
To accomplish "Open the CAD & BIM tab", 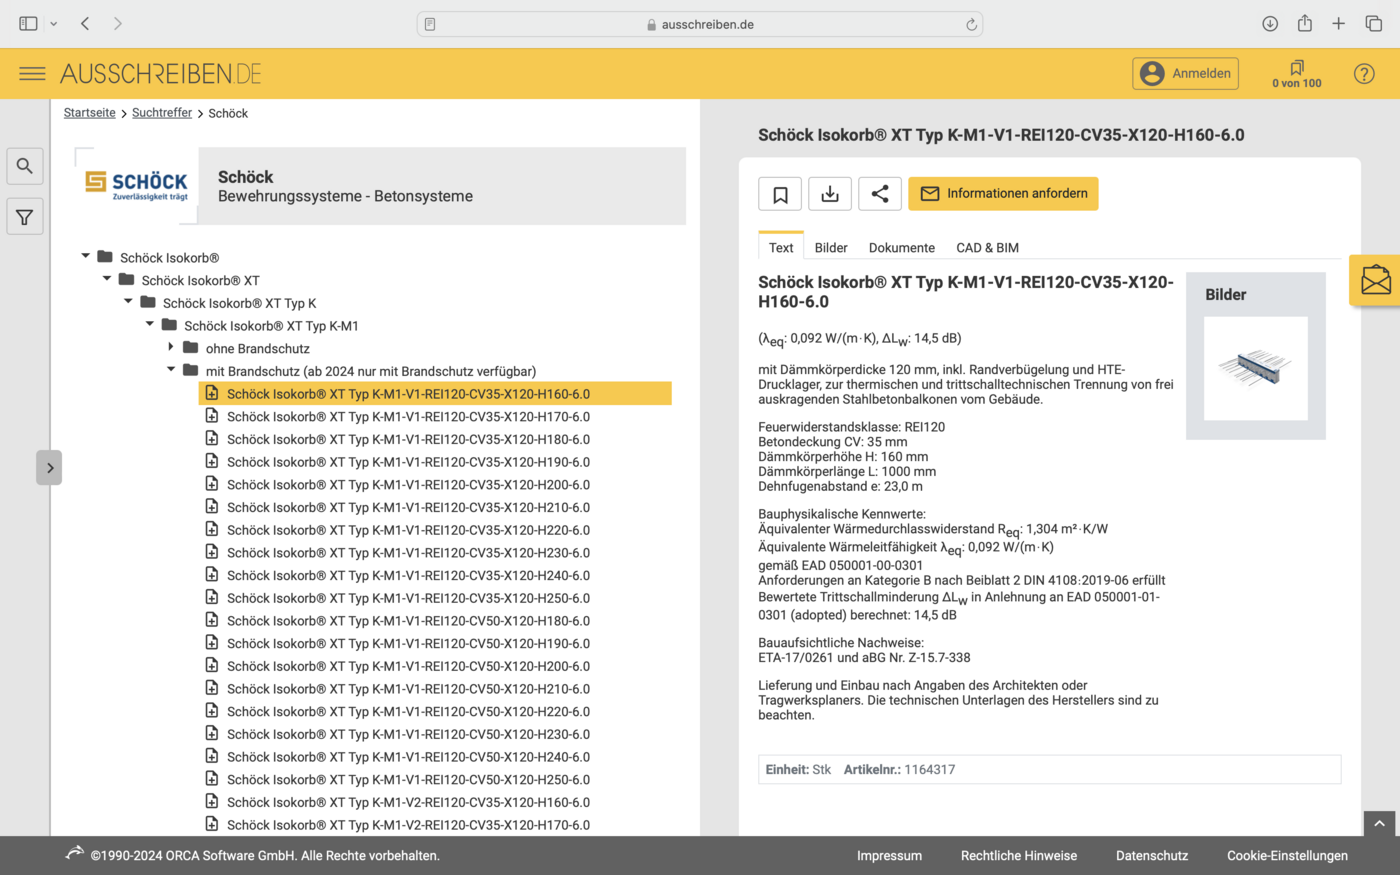I will (987, 248).
